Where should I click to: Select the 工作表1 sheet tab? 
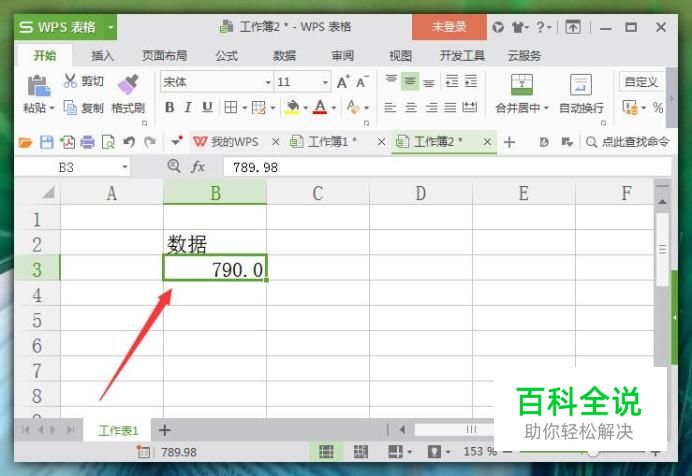(118, 430)
